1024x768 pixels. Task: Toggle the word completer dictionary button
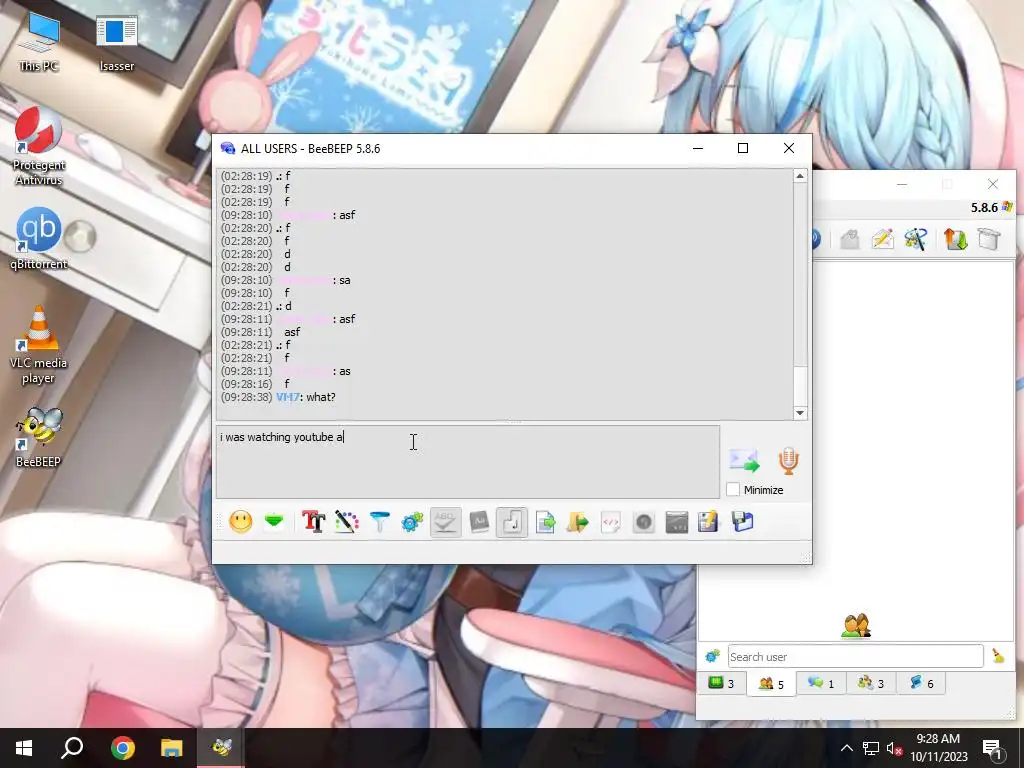pos(479,522)
